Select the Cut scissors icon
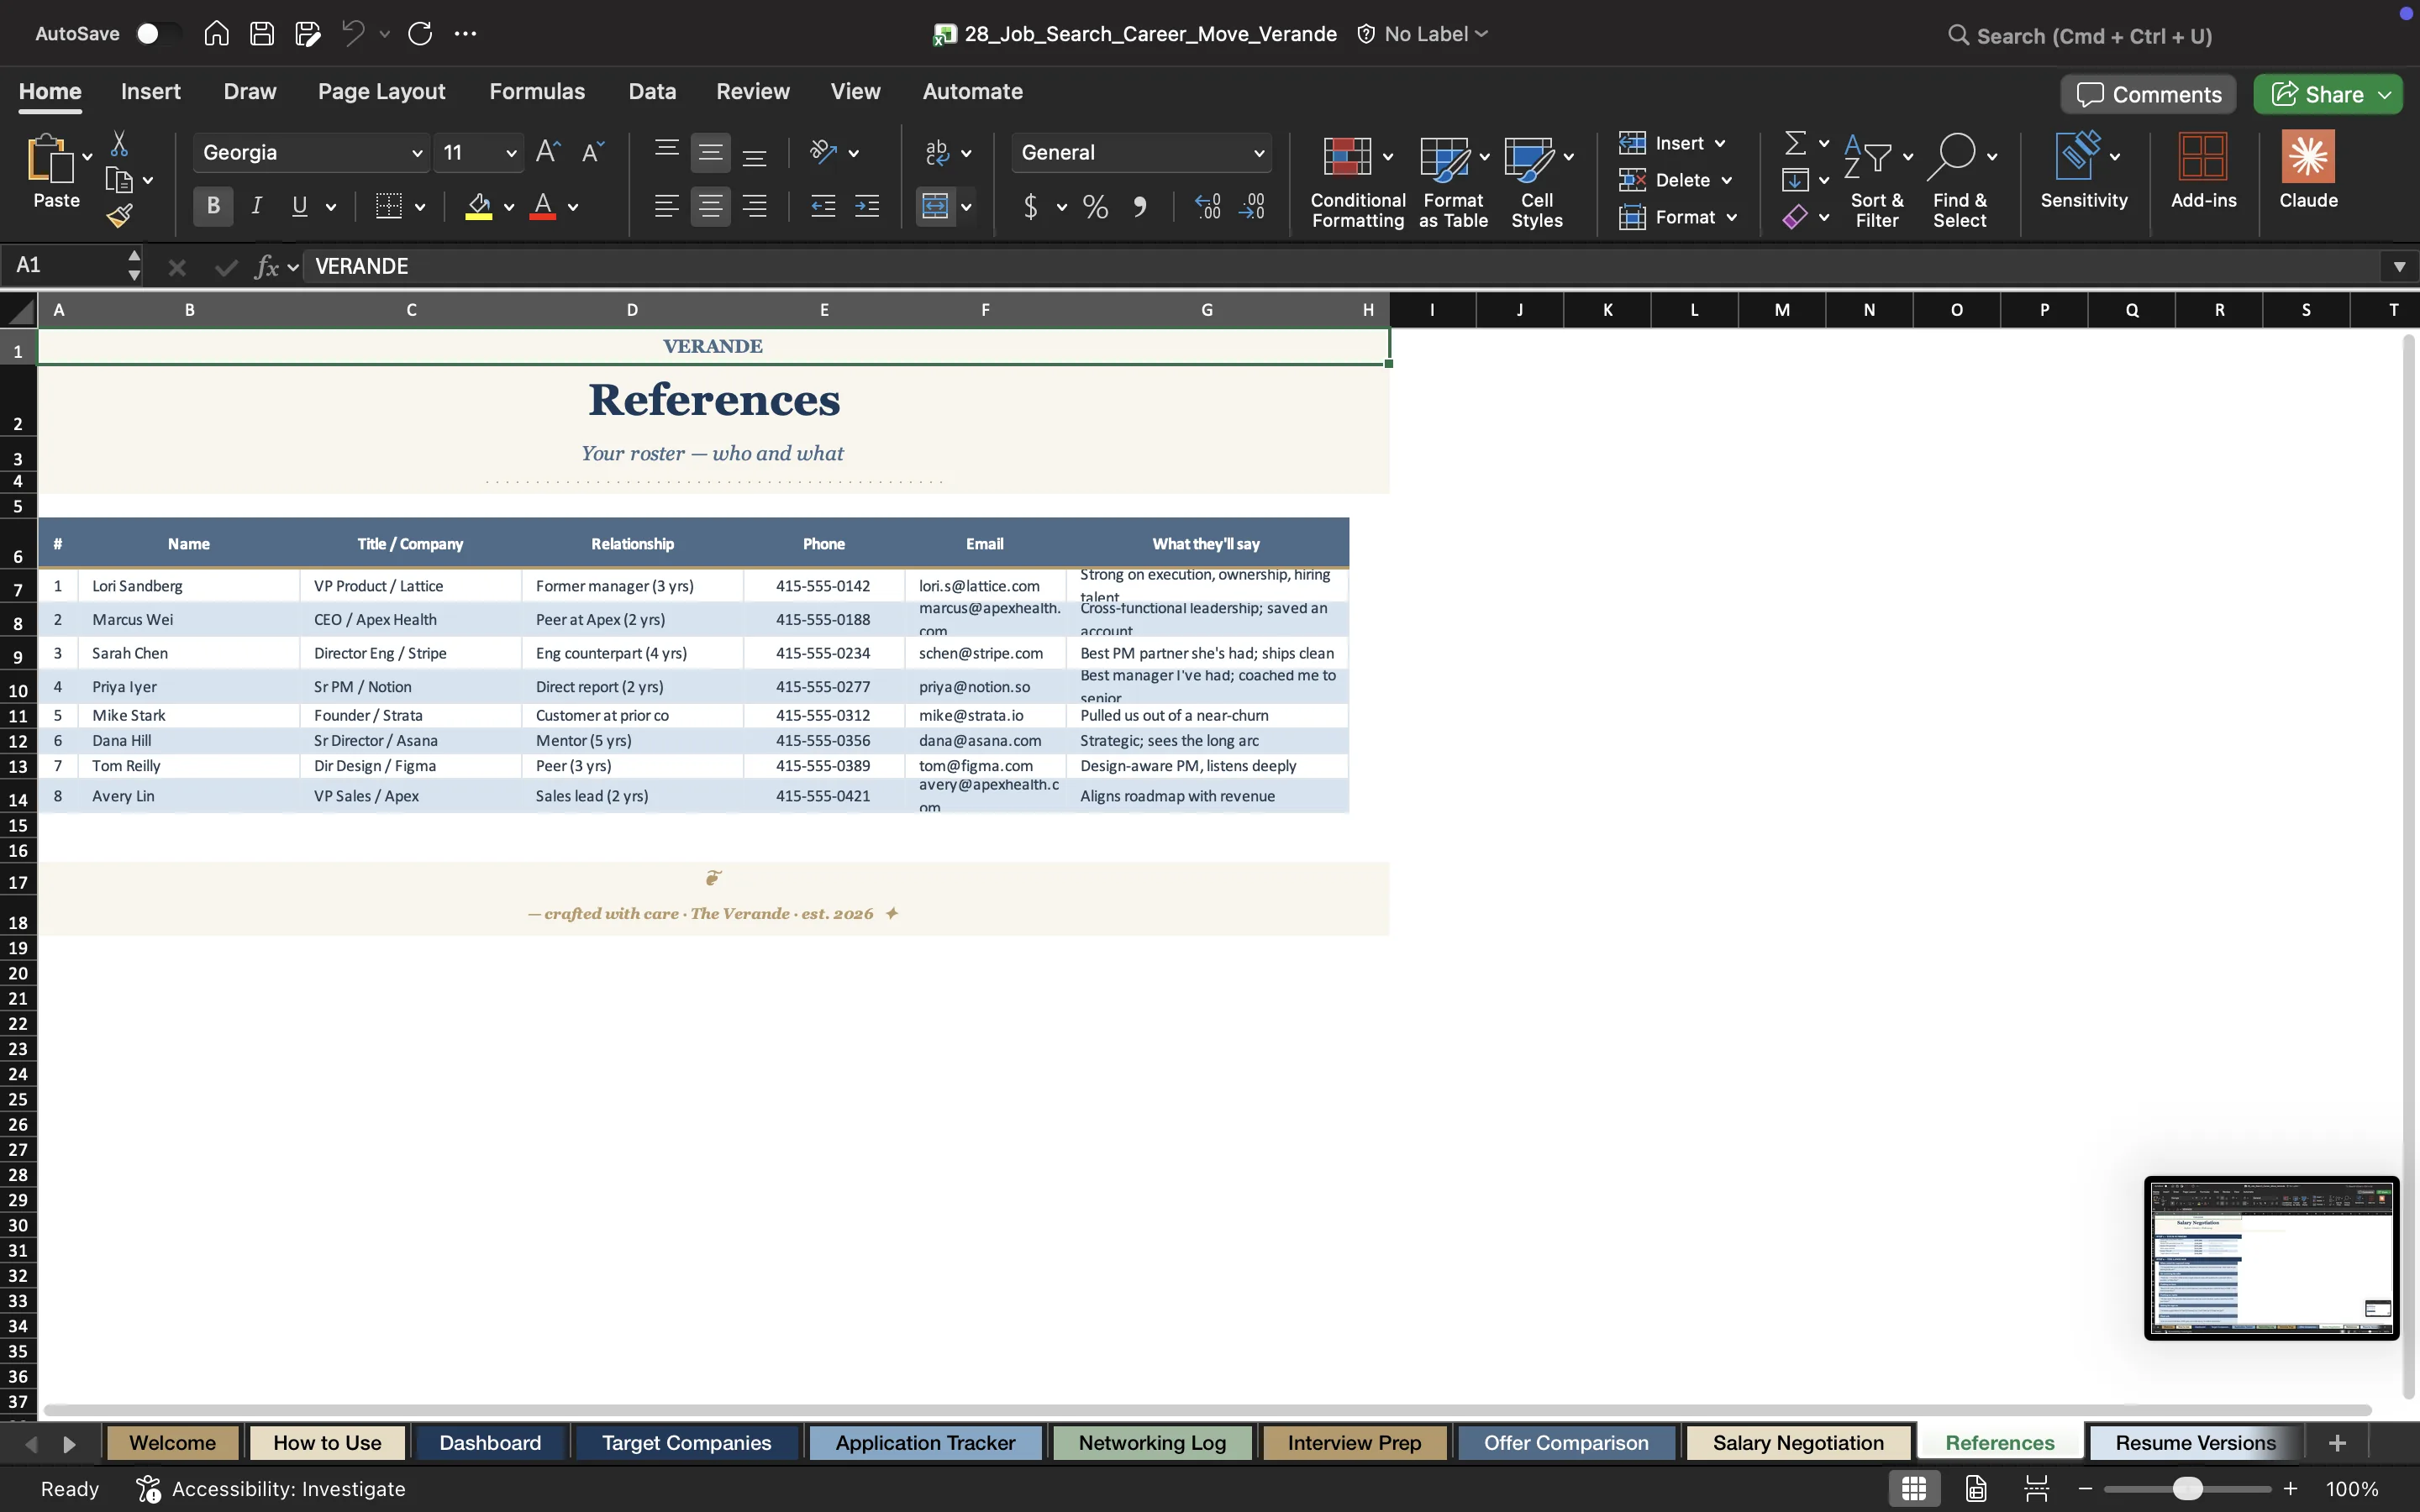The height and width of the screenshot is (1512, 2420). click(x=119, y=144)
